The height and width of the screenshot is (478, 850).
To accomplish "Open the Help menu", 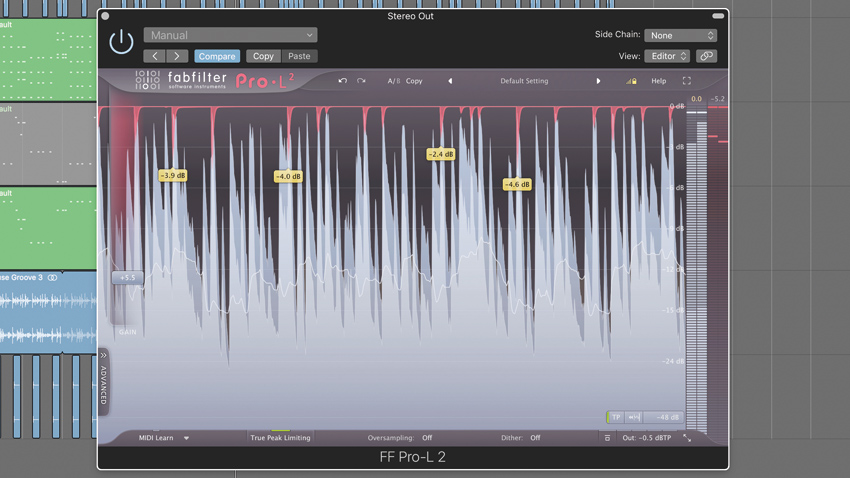I will pos(659,81).
